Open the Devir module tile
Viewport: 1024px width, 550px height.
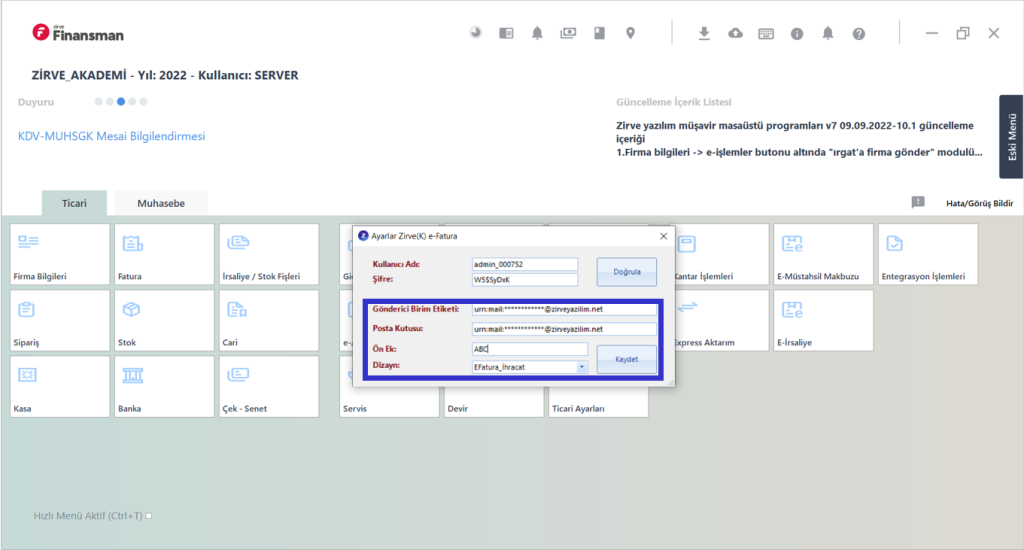[x=494, y=402]
